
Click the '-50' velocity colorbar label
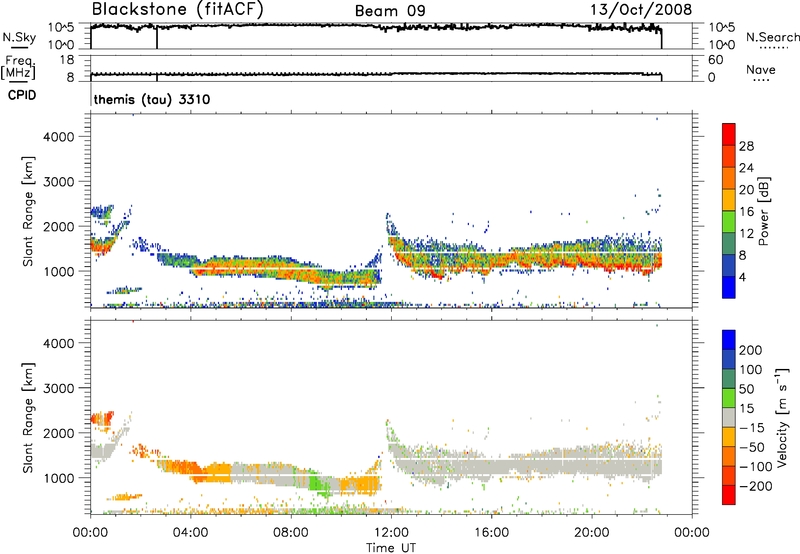coord(752,447)
